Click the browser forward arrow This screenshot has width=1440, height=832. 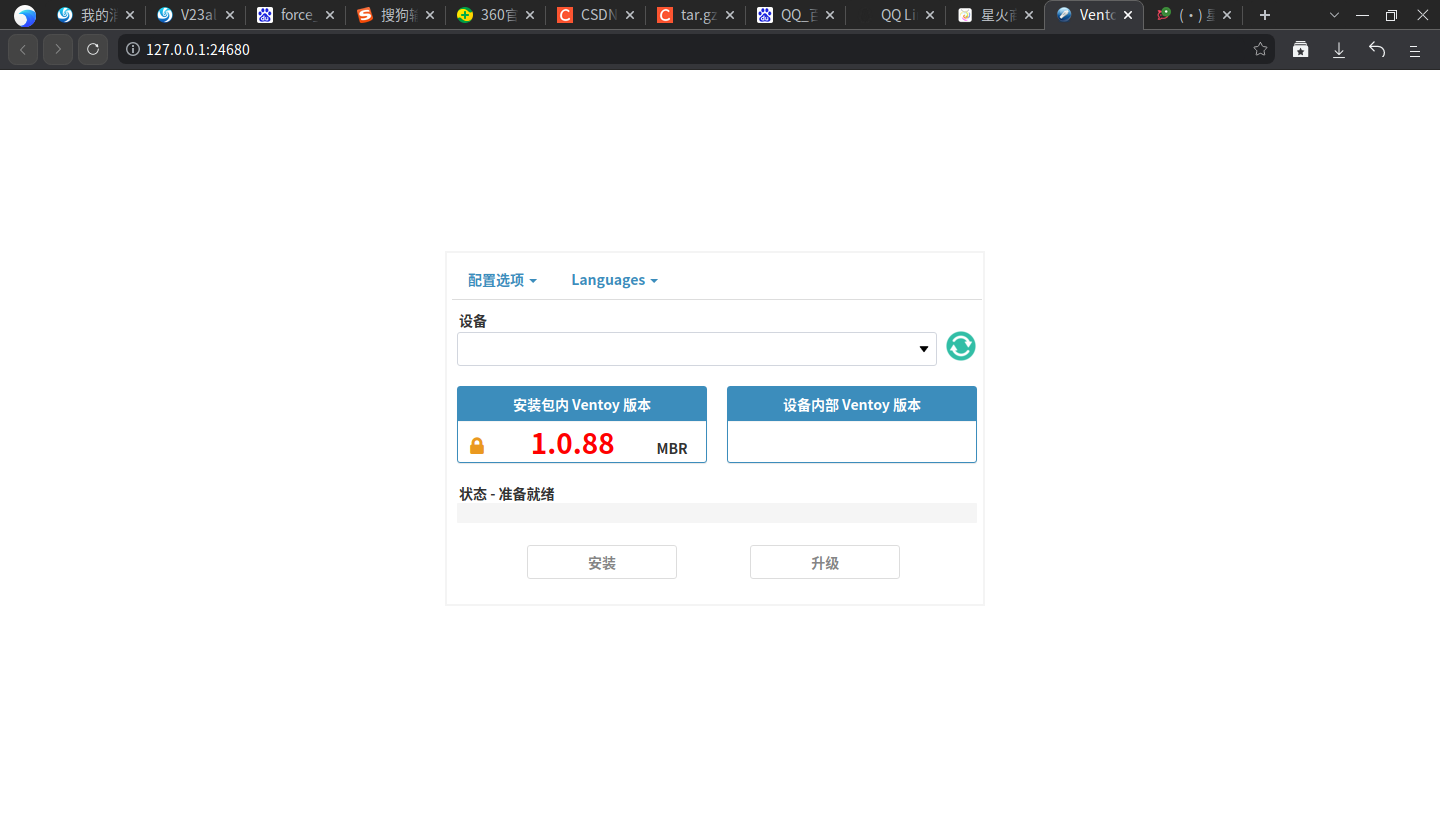click(x=58, y=49)
